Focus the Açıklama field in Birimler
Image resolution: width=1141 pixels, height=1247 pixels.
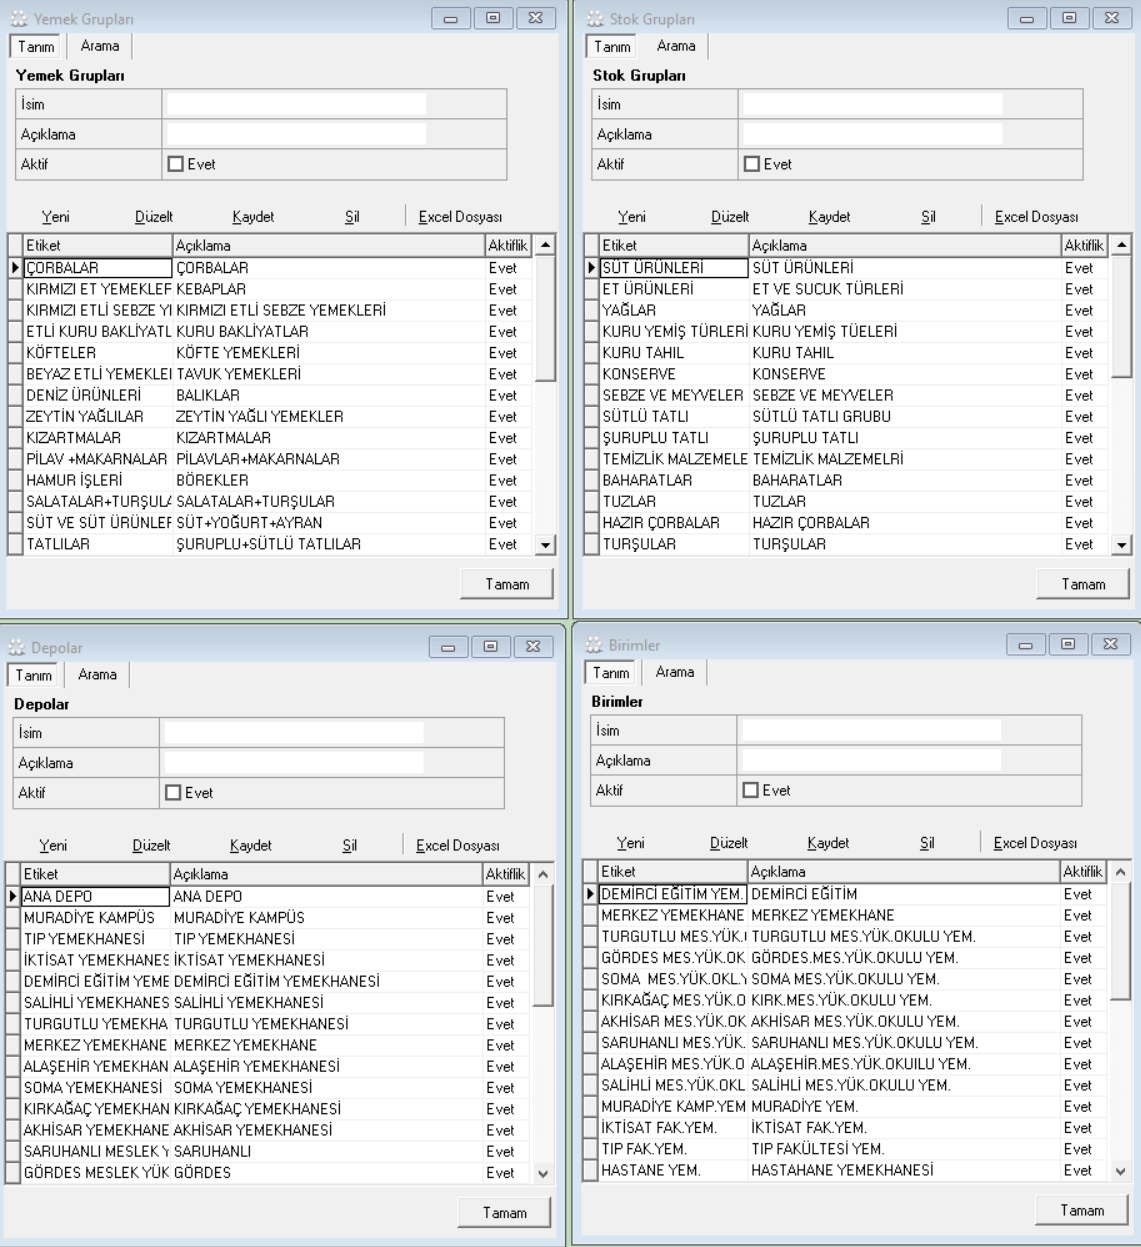coord(871,761)
